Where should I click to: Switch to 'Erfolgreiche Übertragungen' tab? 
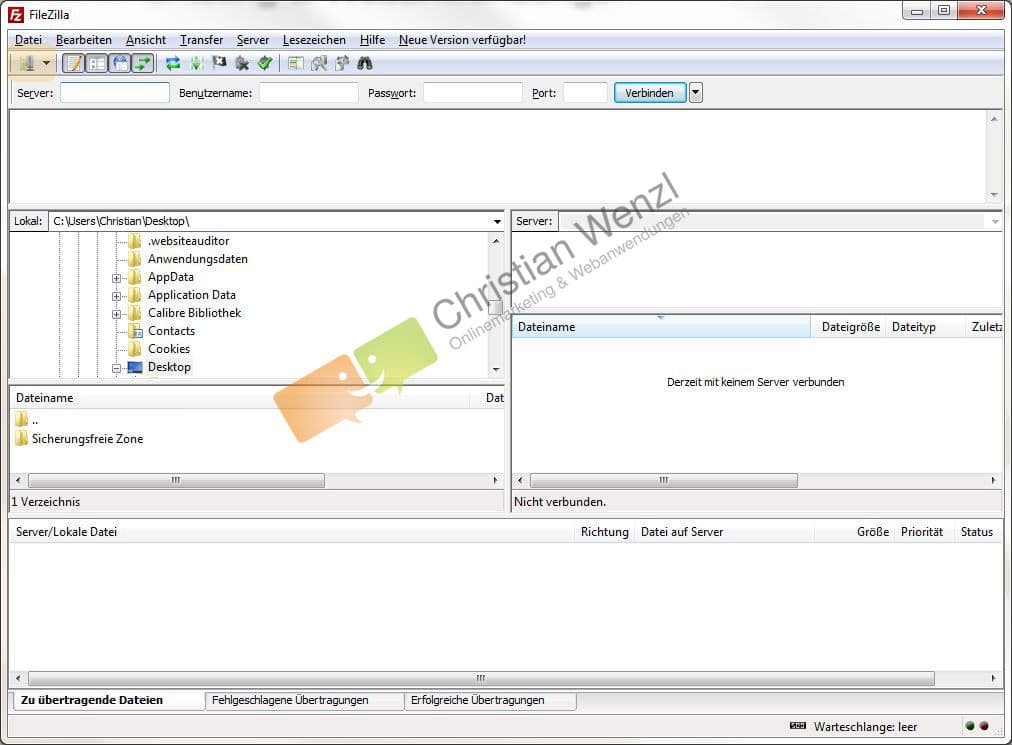coord(490,700)
